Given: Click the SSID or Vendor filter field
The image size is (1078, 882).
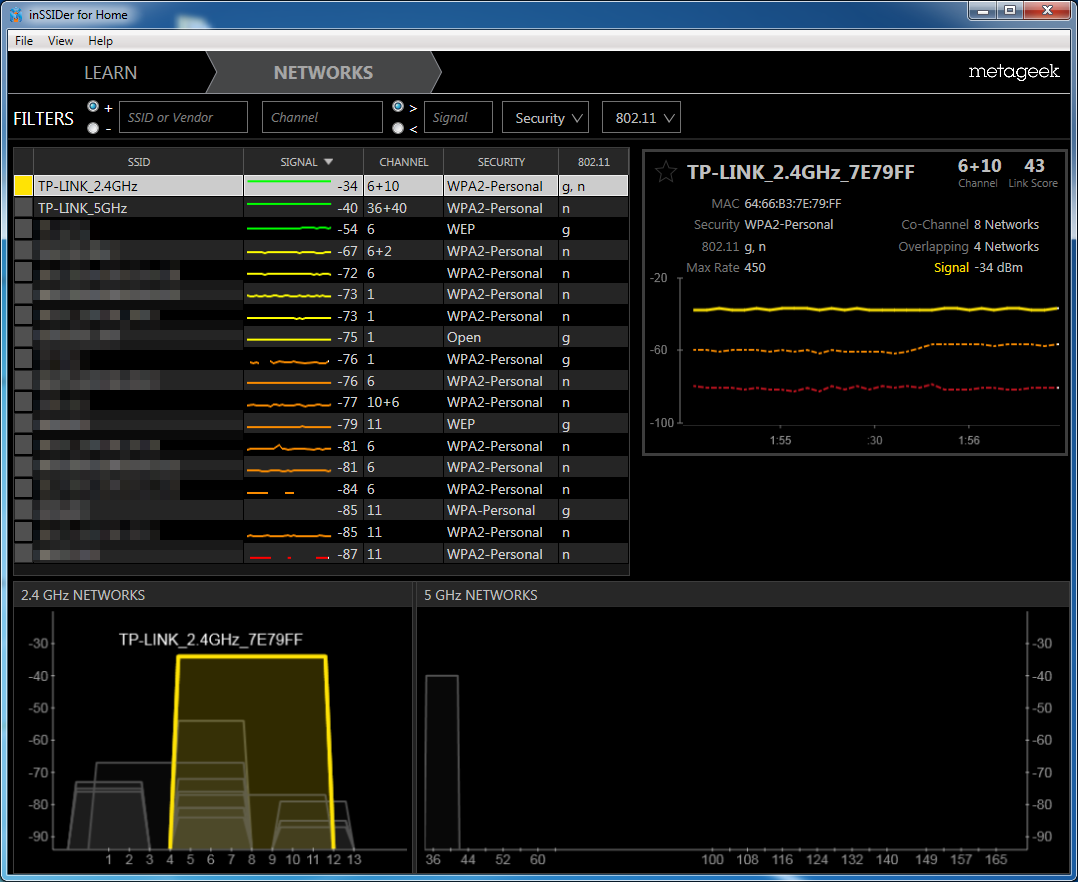Looking at the screenshot, I should 184,117.
